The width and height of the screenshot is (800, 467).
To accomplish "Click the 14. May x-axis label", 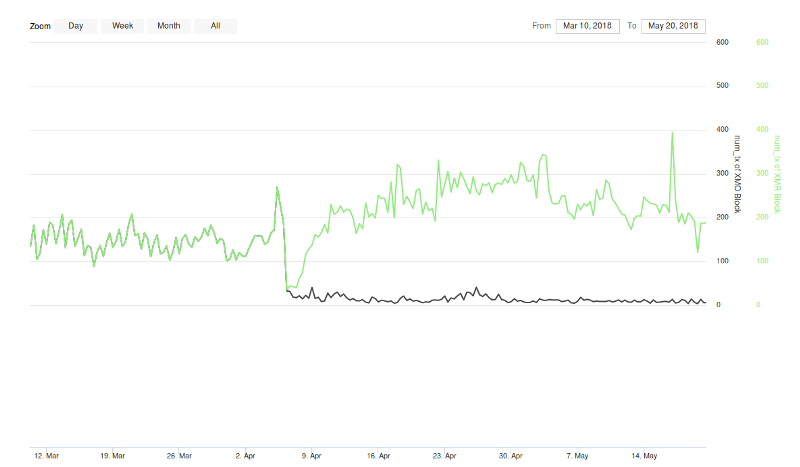I will tap(643, 456).
